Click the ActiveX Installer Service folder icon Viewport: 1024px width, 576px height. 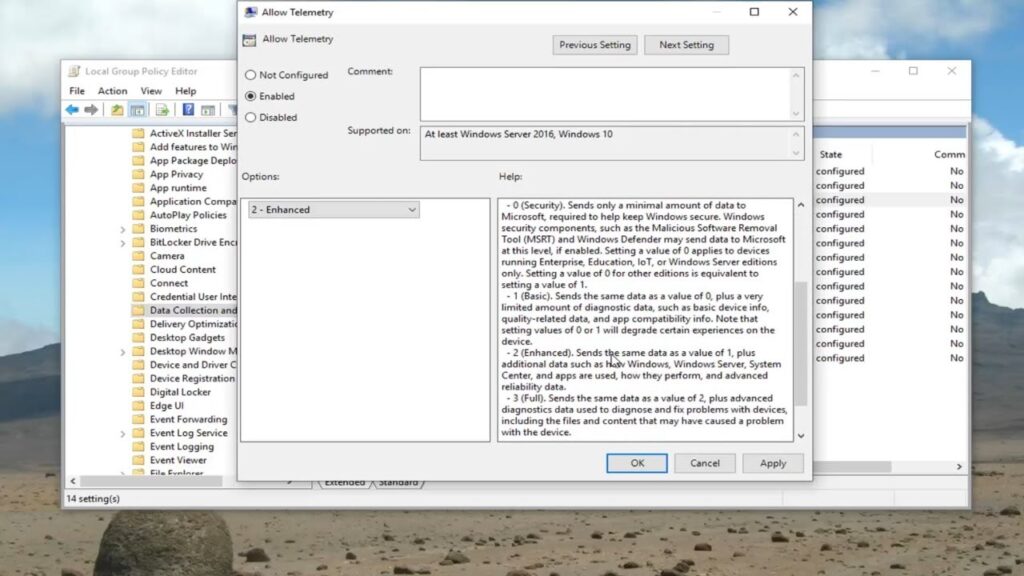(x=138, y=133)
